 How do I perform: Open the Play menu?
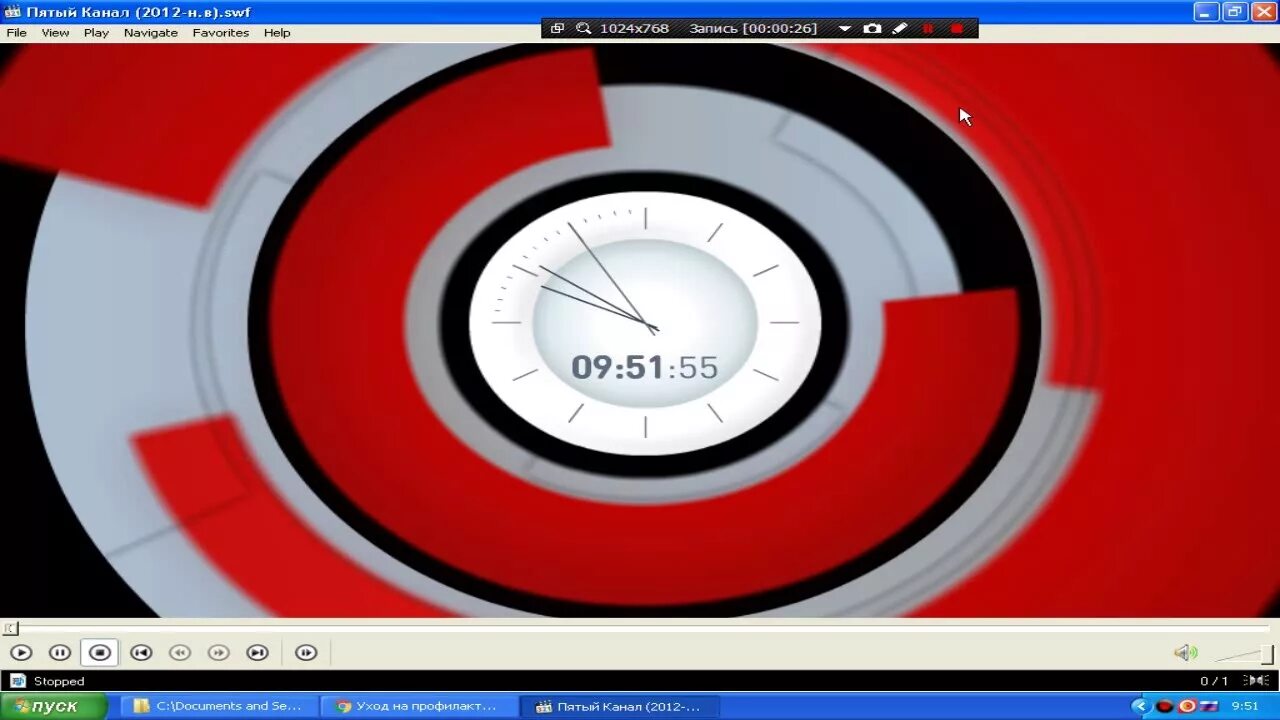96,33
